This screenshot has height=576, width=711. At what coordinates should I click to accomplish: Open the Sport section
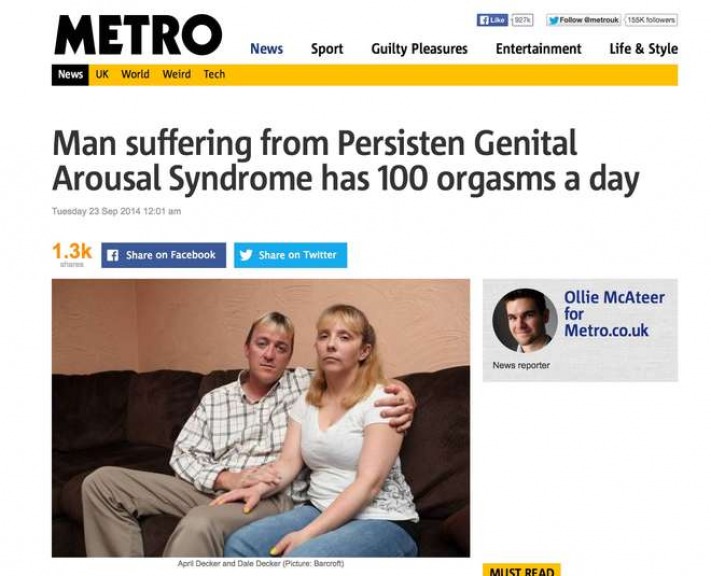[327, 49]
